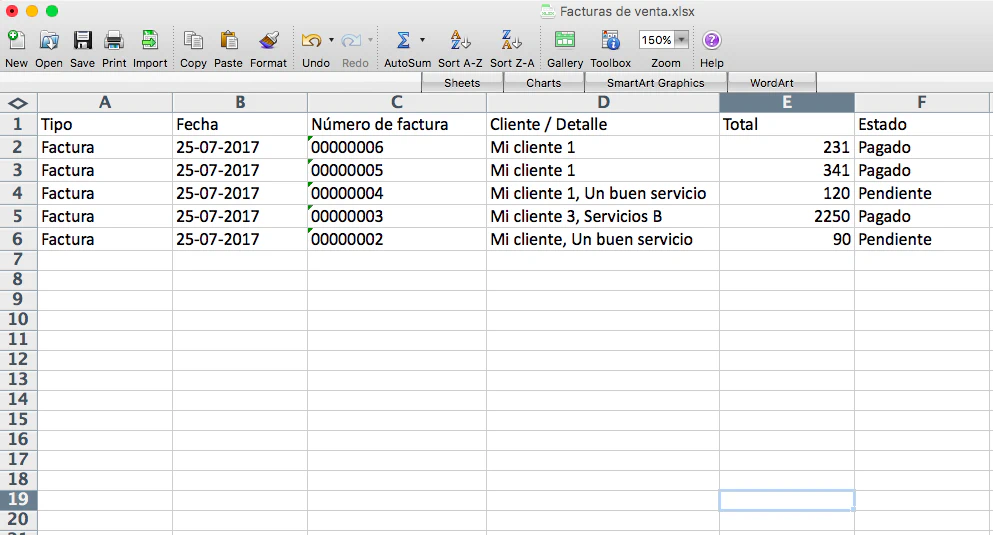Select the Format paintbrush icon
The height and width of the screenshot is (535, 993).
(268, 41)
